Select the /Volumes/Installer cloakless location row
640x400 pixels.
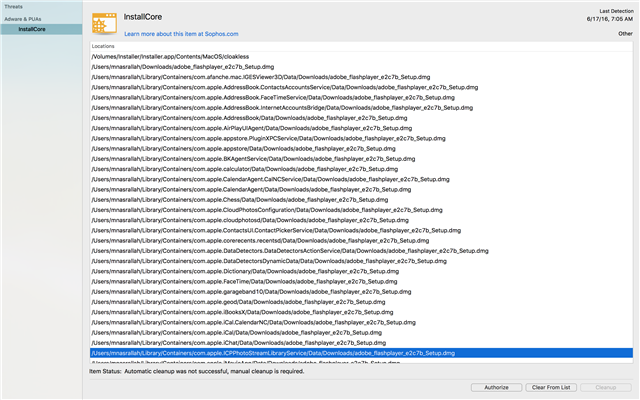[361, 57]
